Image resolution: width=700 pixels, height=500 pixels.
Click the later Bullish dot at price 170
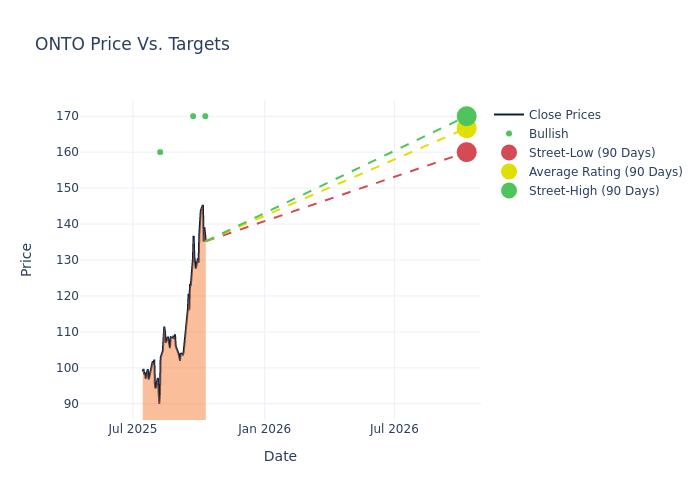(205, 116)
